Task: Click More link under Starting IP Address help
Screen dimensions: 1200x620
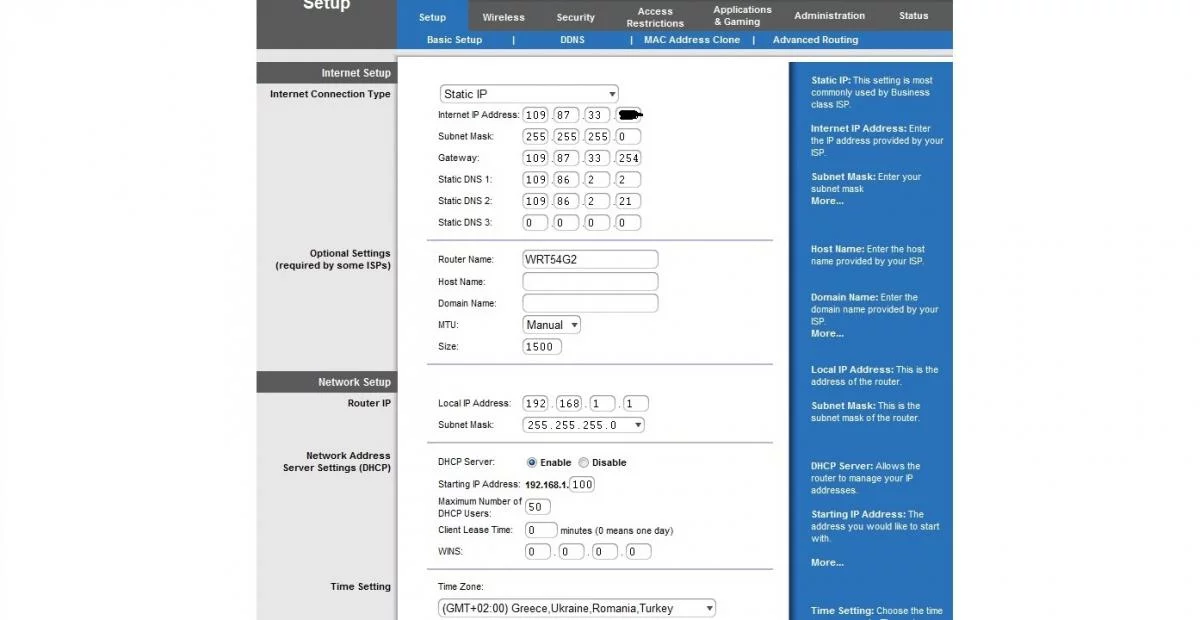Action: coord(827,563)
